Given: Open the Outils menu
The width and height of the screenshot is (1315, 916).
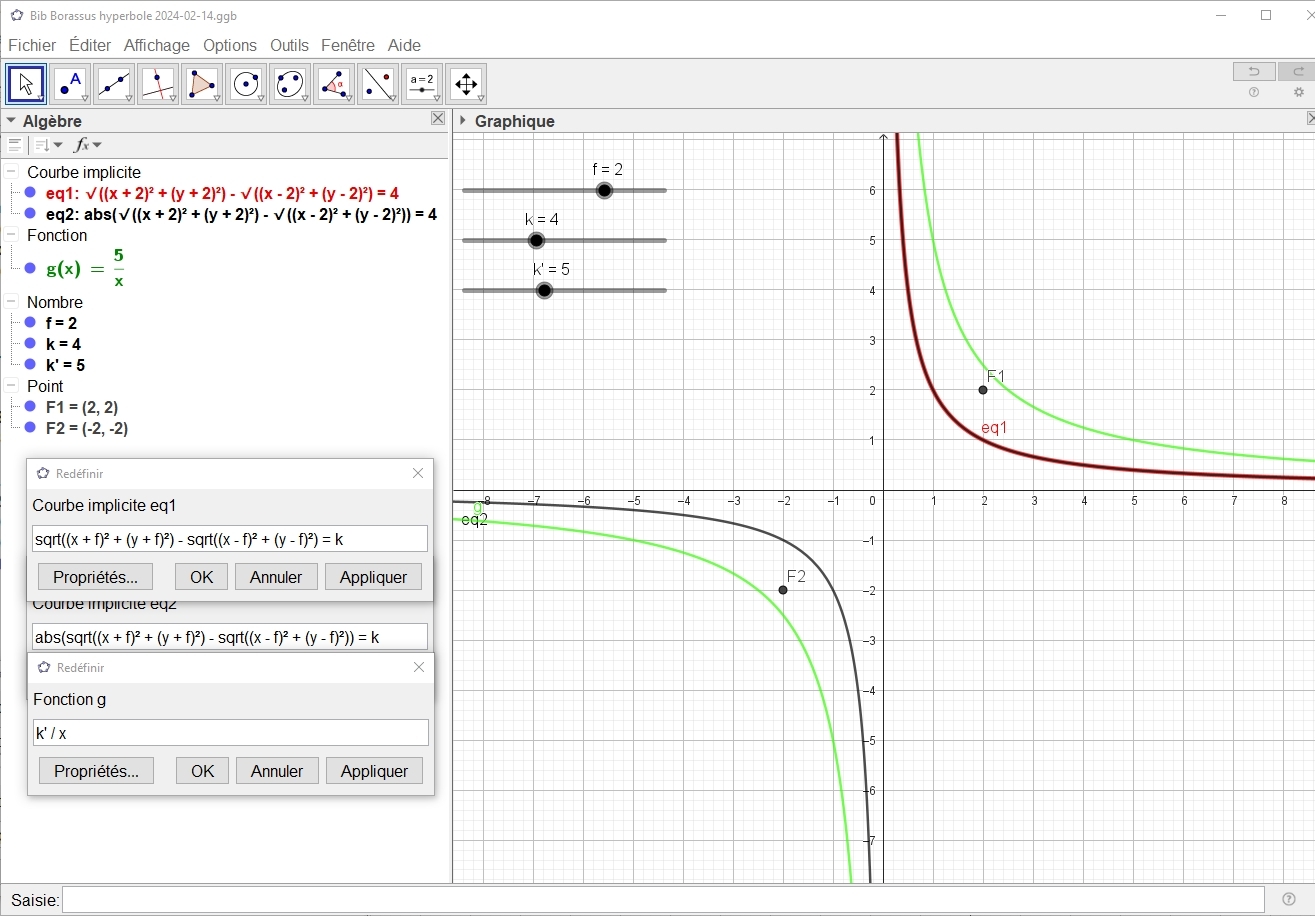Looking at the screenshot, I should pos(290,45).
